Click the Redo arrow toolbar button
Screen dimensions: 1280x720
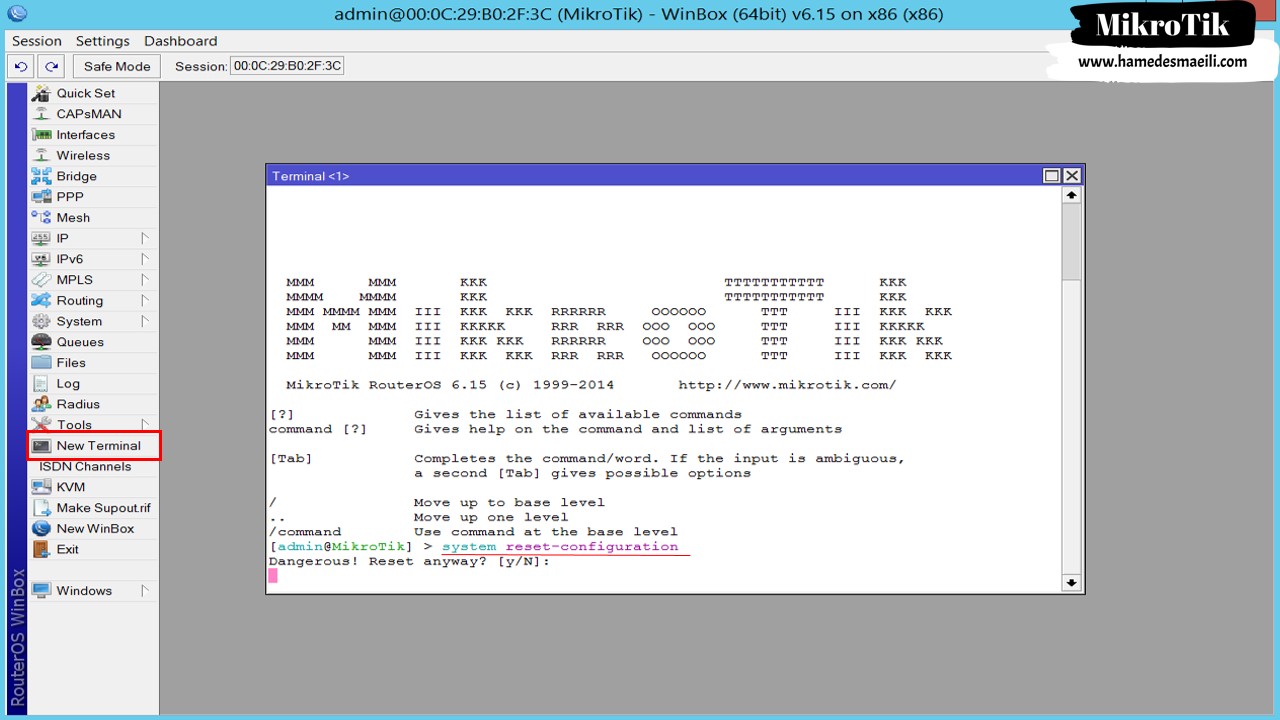(x=51, y=66)
